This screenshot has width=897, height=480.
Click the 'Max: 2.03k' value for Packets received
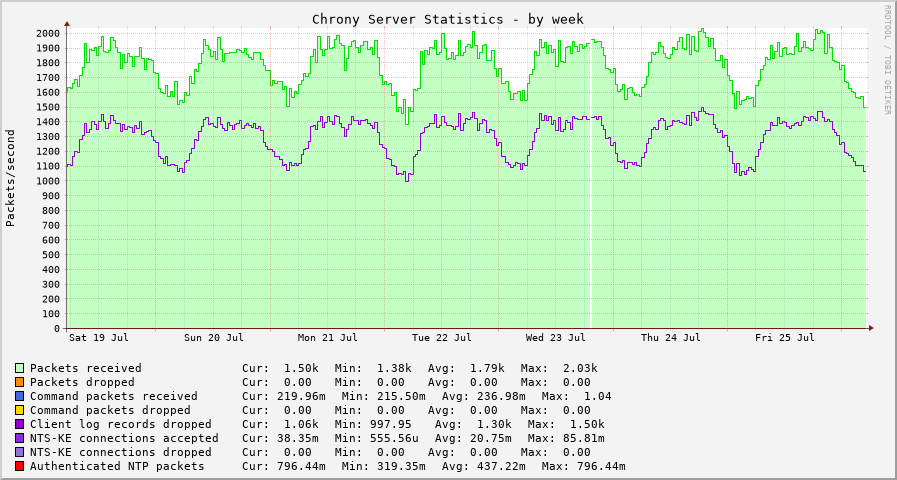click(x=559, y=368)
